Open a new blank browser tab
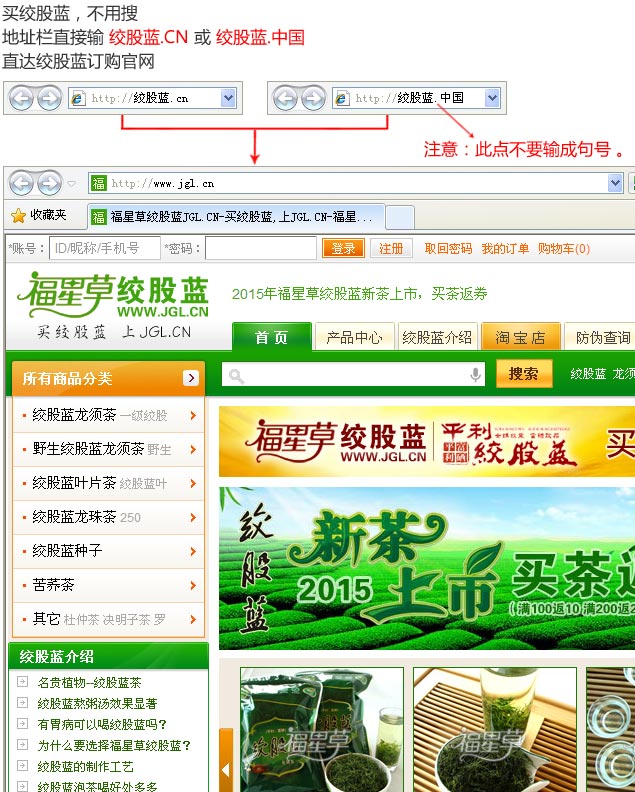The width and height of the screenshot is (635, 792). point(400,217)
